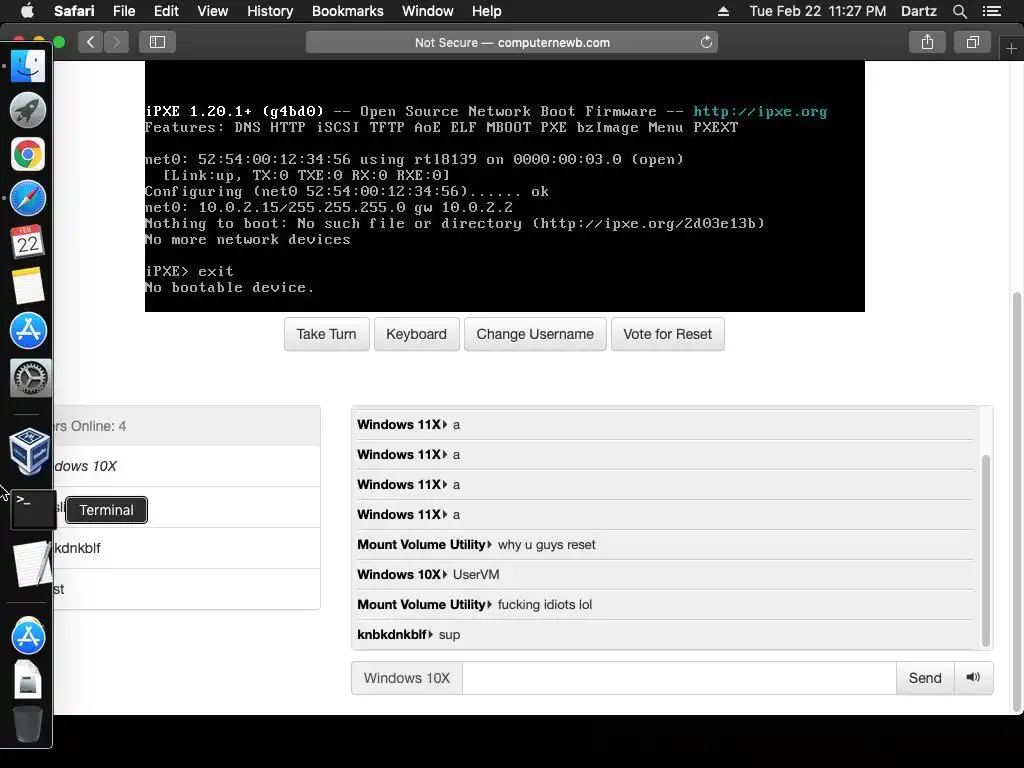Click Change Username button

point(535,334)
